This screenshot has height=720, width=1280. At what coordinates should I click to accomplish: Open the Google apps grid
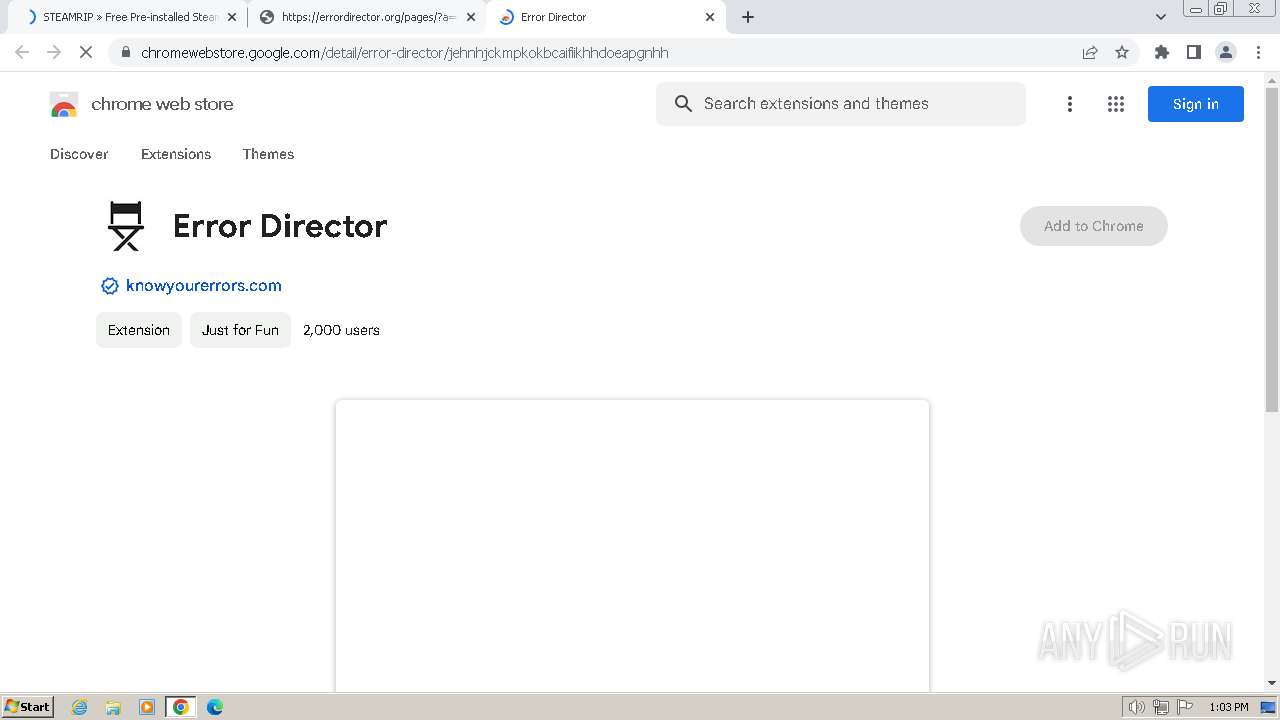(1116, 104)
